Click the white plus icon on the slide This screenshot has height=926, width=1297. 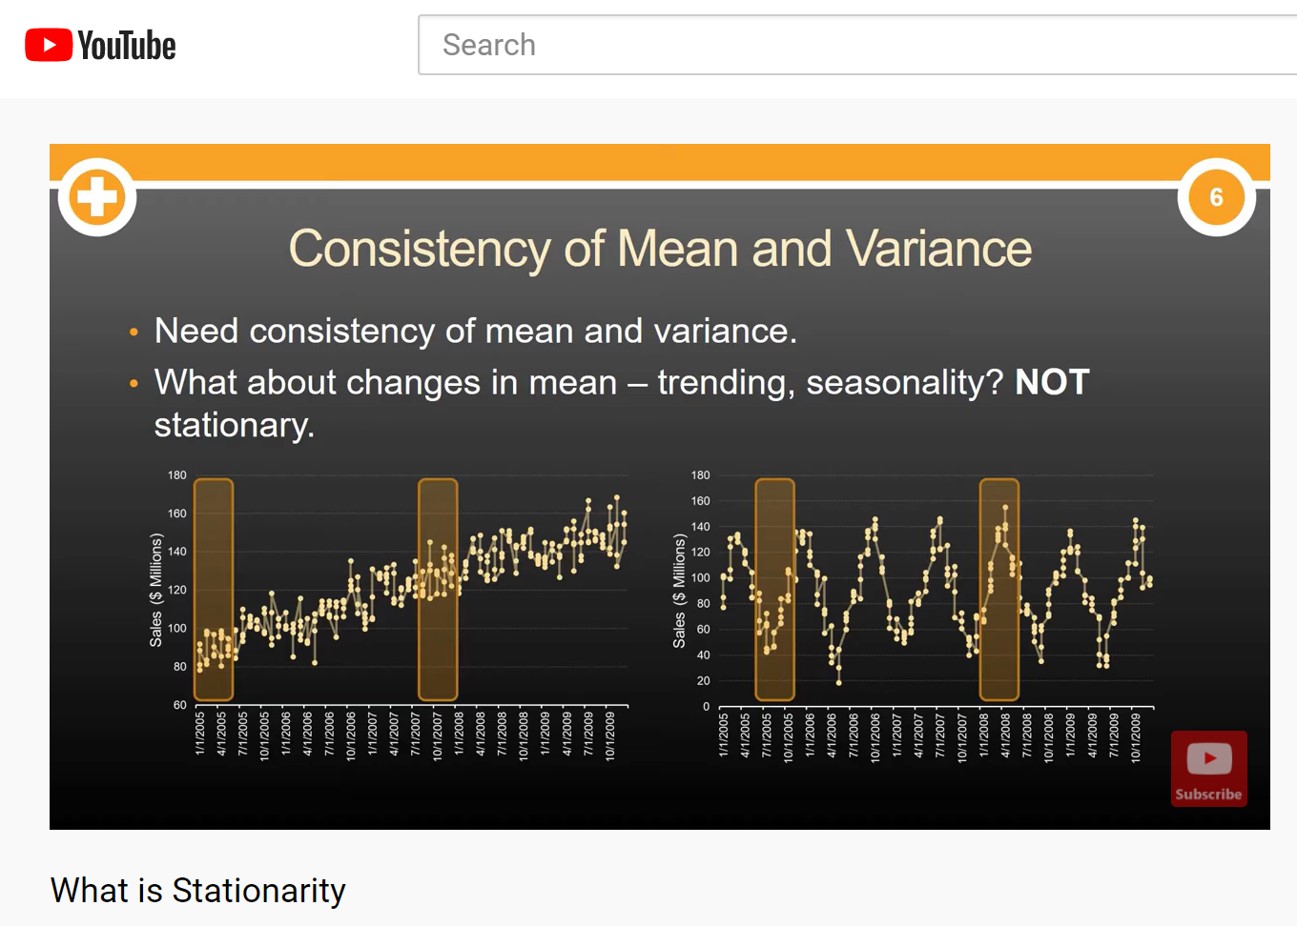pyautogui.click(x=97, y=197)
